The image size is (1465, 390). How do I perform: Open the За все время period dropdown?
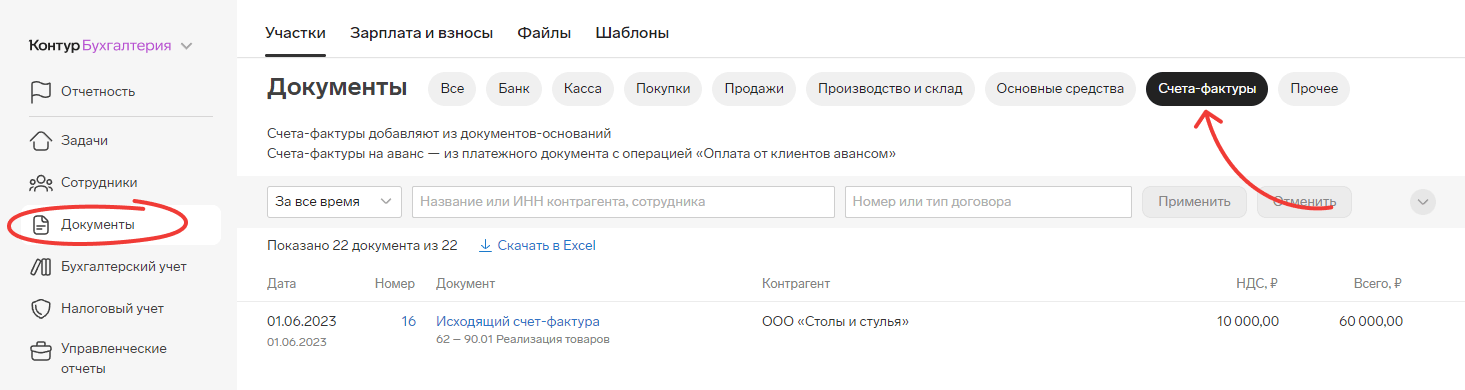(x=334, y=201)
